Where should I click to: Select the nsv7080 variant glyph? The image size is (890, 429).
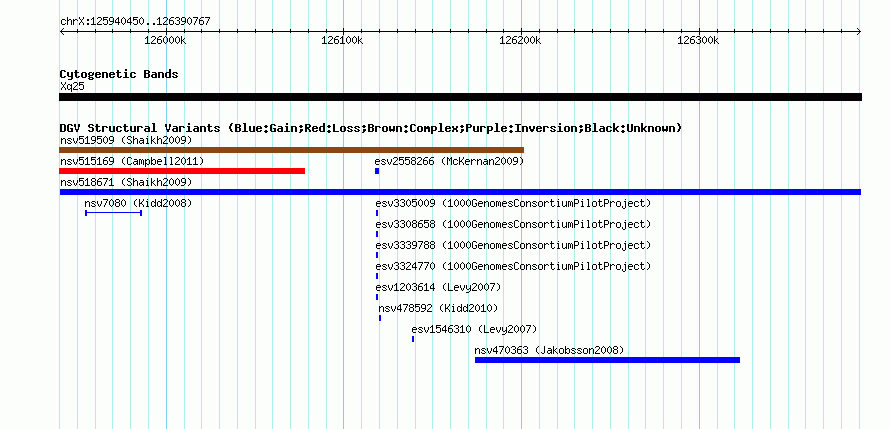pyautogui.click(x=114, y=213)
